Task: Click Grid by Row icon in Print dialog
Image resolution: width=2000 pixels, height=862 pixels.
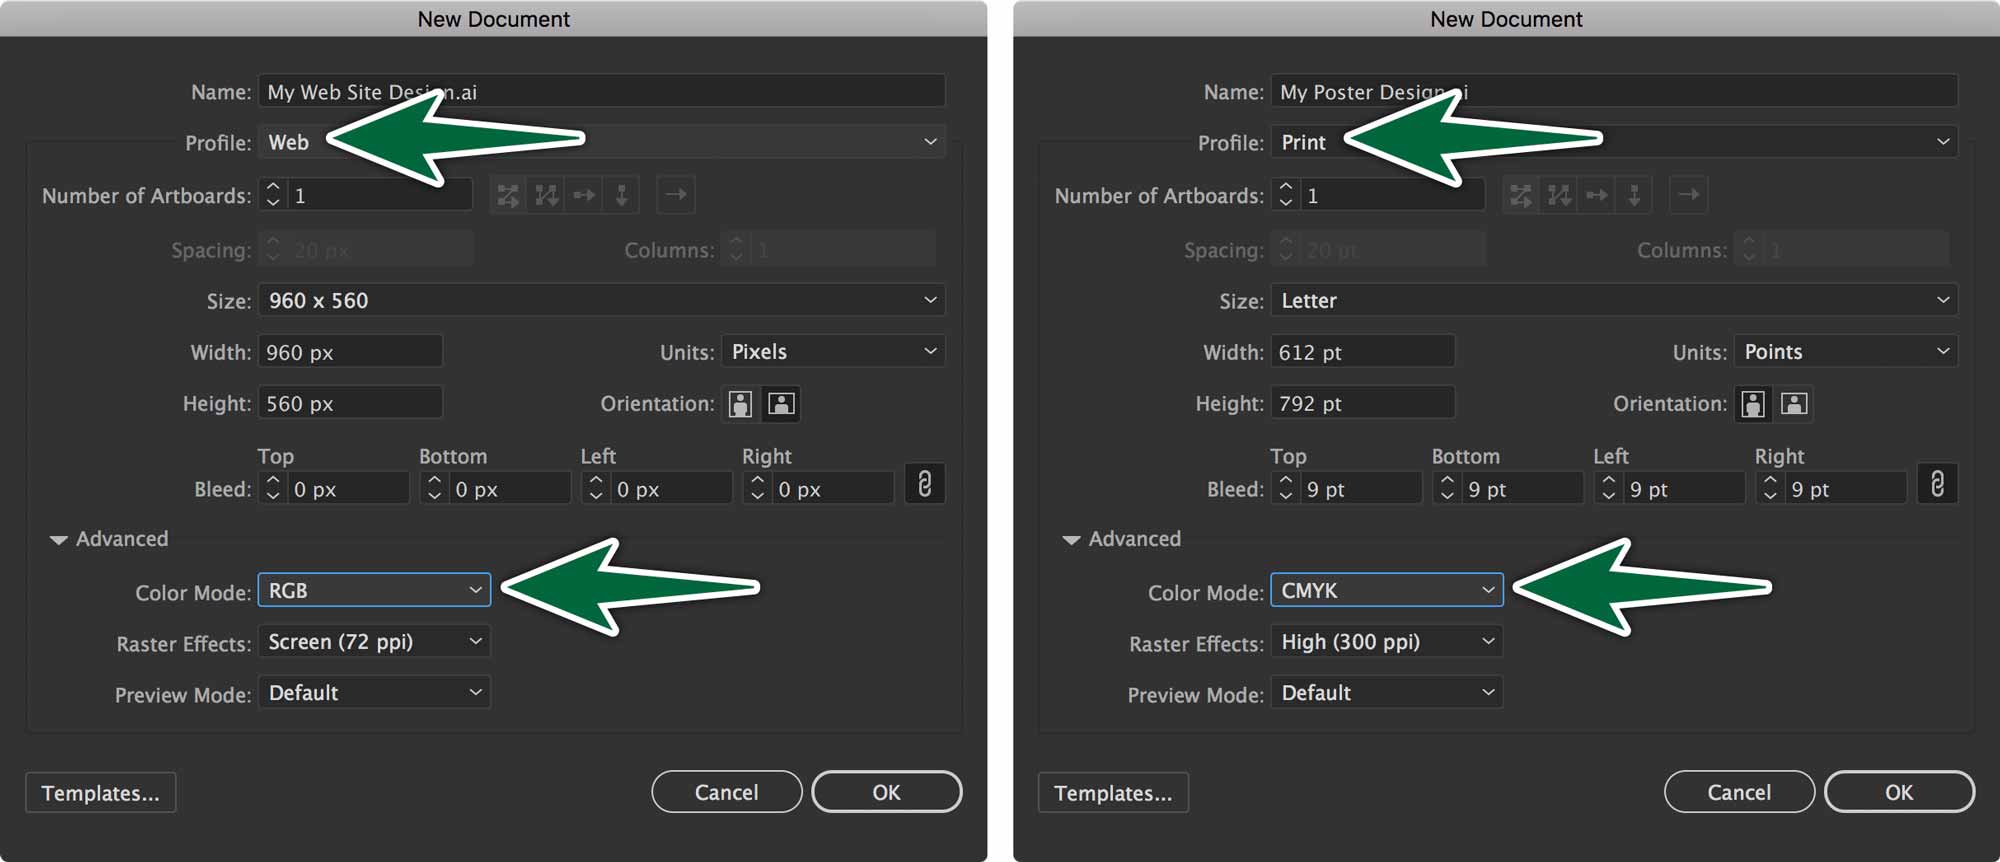Action: point(1521,195)
